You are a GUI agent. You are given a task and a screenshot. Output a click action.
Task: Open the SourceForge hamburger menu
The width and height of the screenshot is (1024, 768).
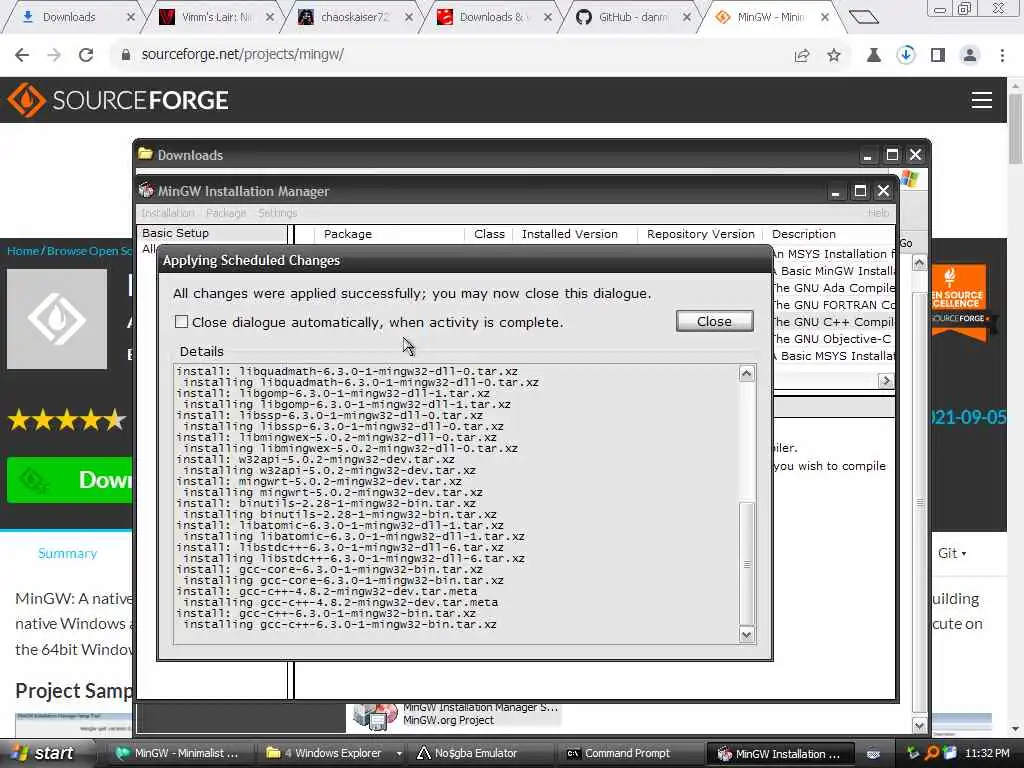[x=982, y=100]
